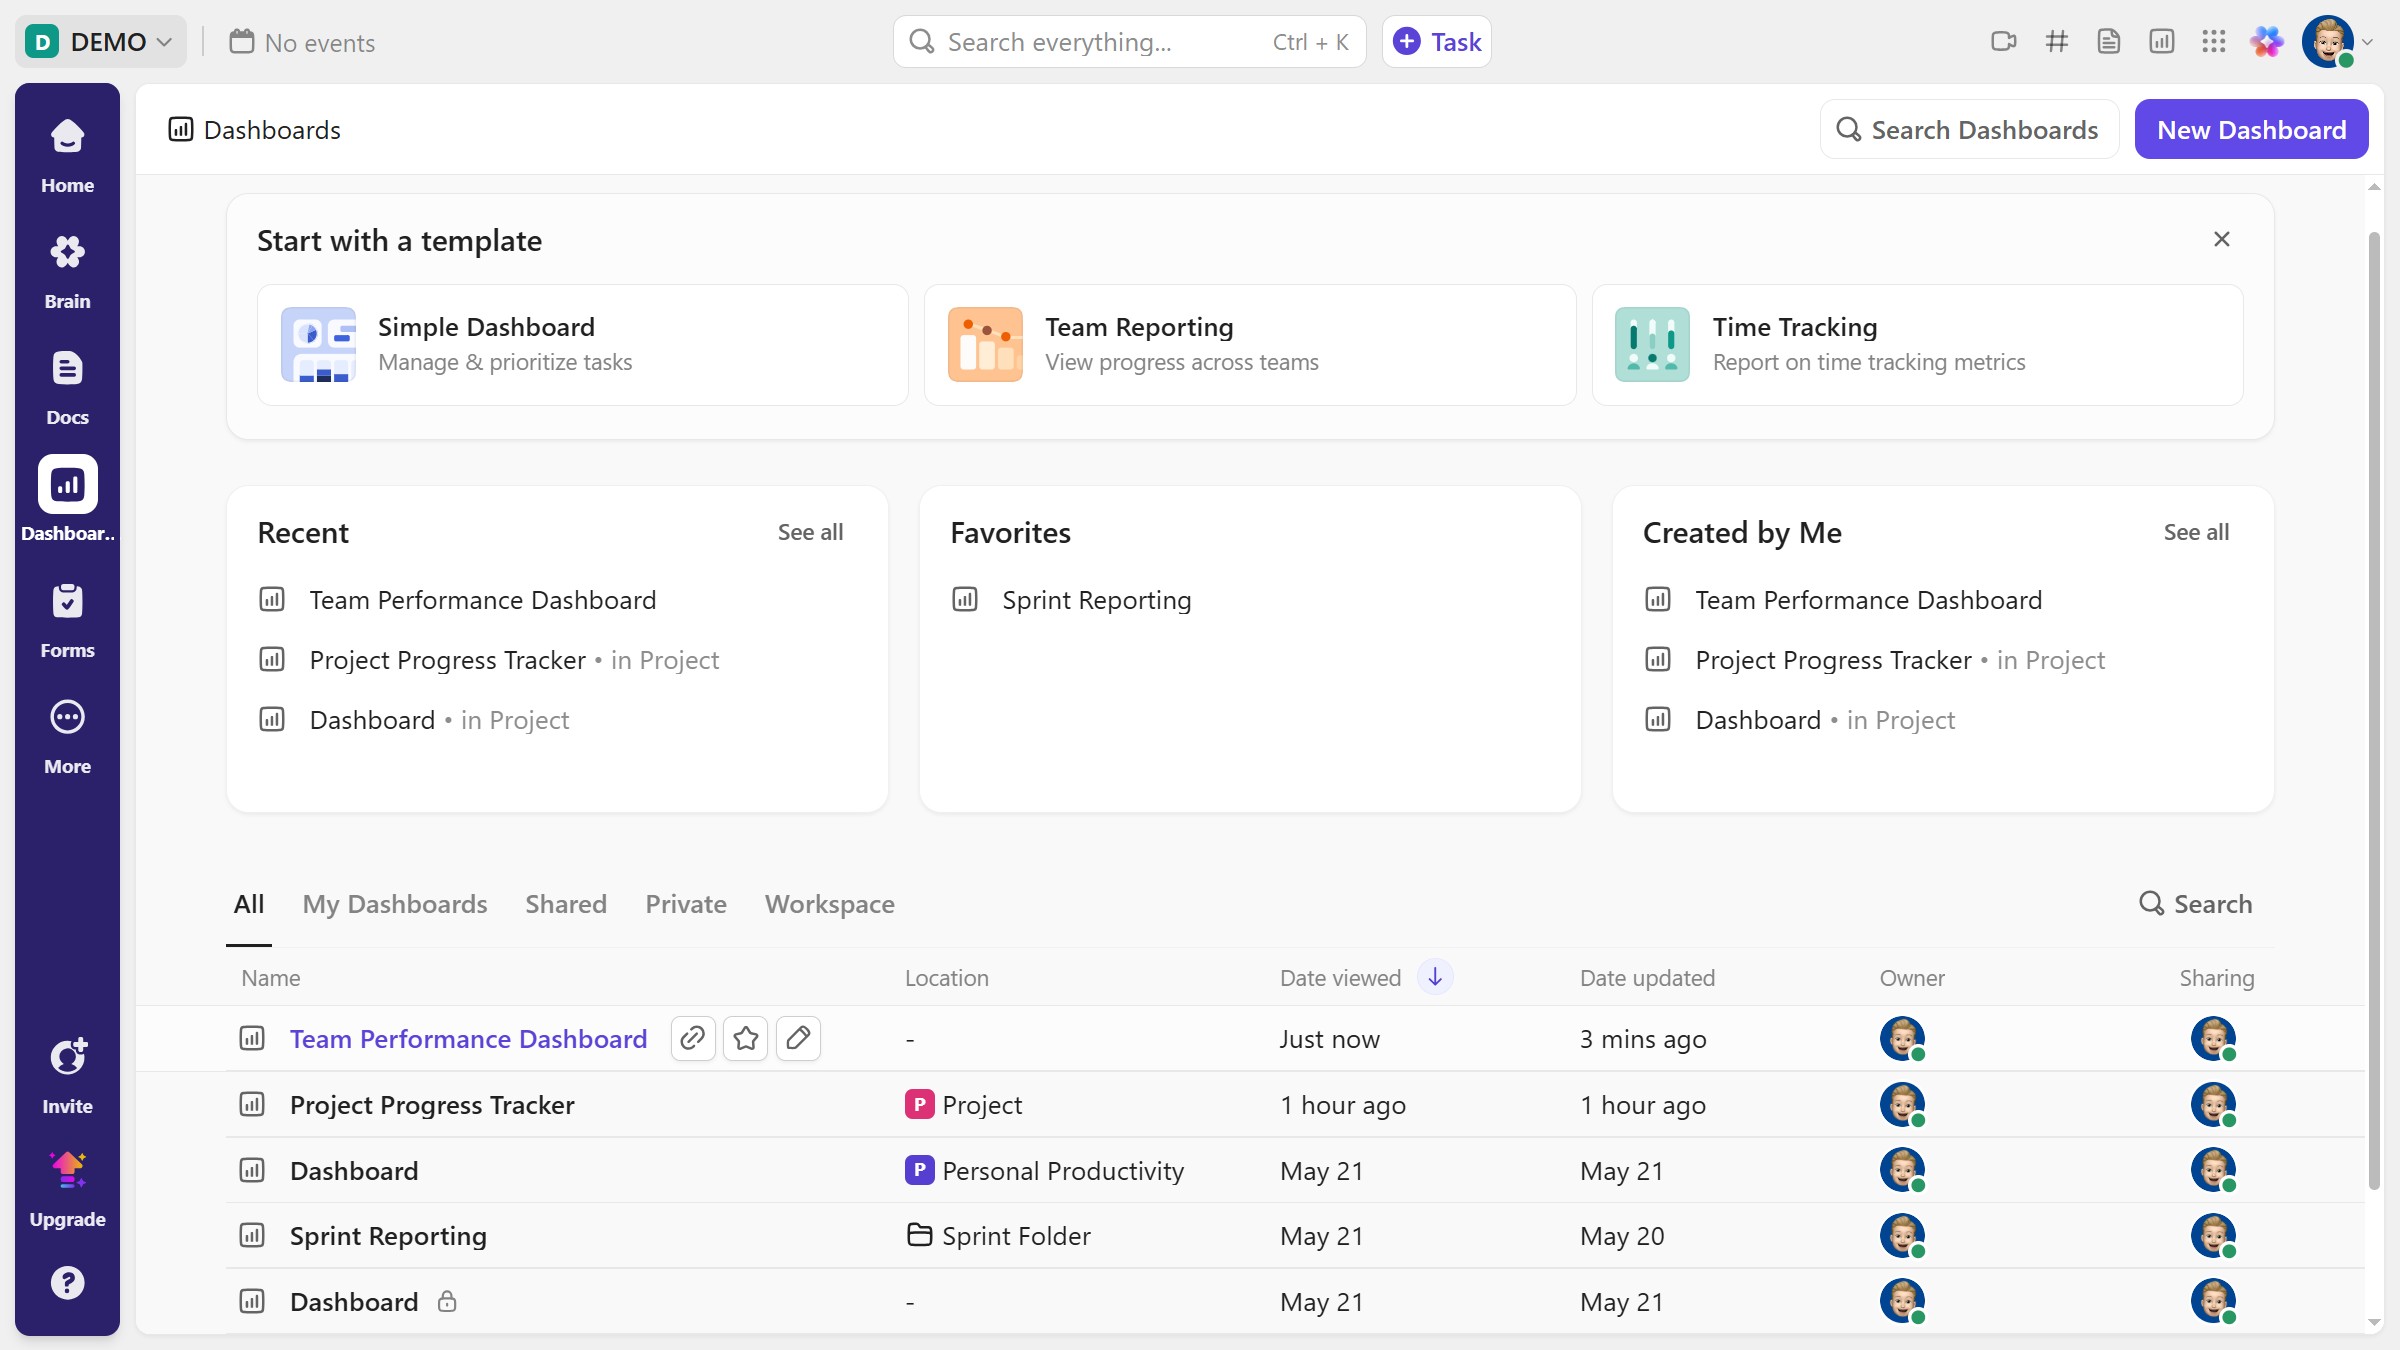This screenshot has width=2400, height=1350.
Task: Open the app grid icon in the top bar
Action: point(2214,41)
